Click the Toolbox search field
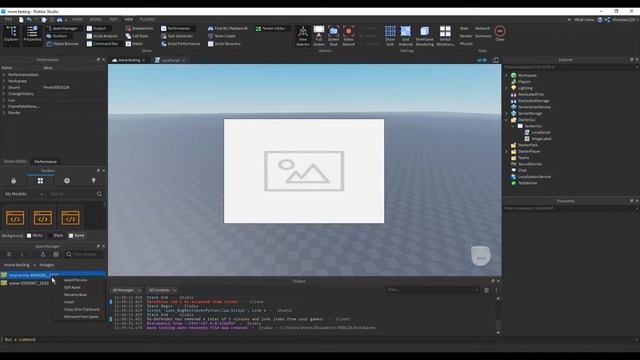This screenshot has height=360, width=640. (72, 194)
